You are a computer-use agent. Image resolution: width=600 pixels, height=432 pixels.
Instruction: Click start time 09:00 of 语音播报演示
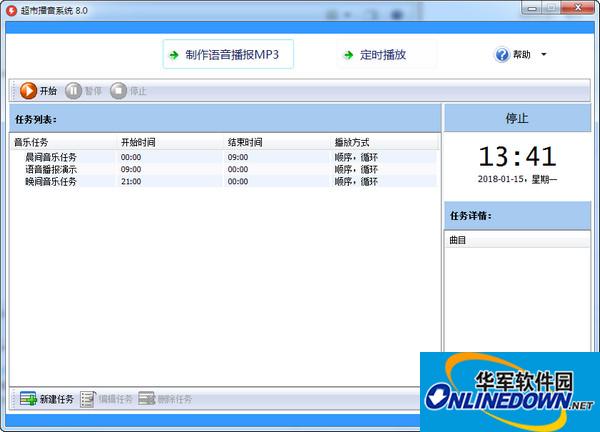(x=131, y=169)
